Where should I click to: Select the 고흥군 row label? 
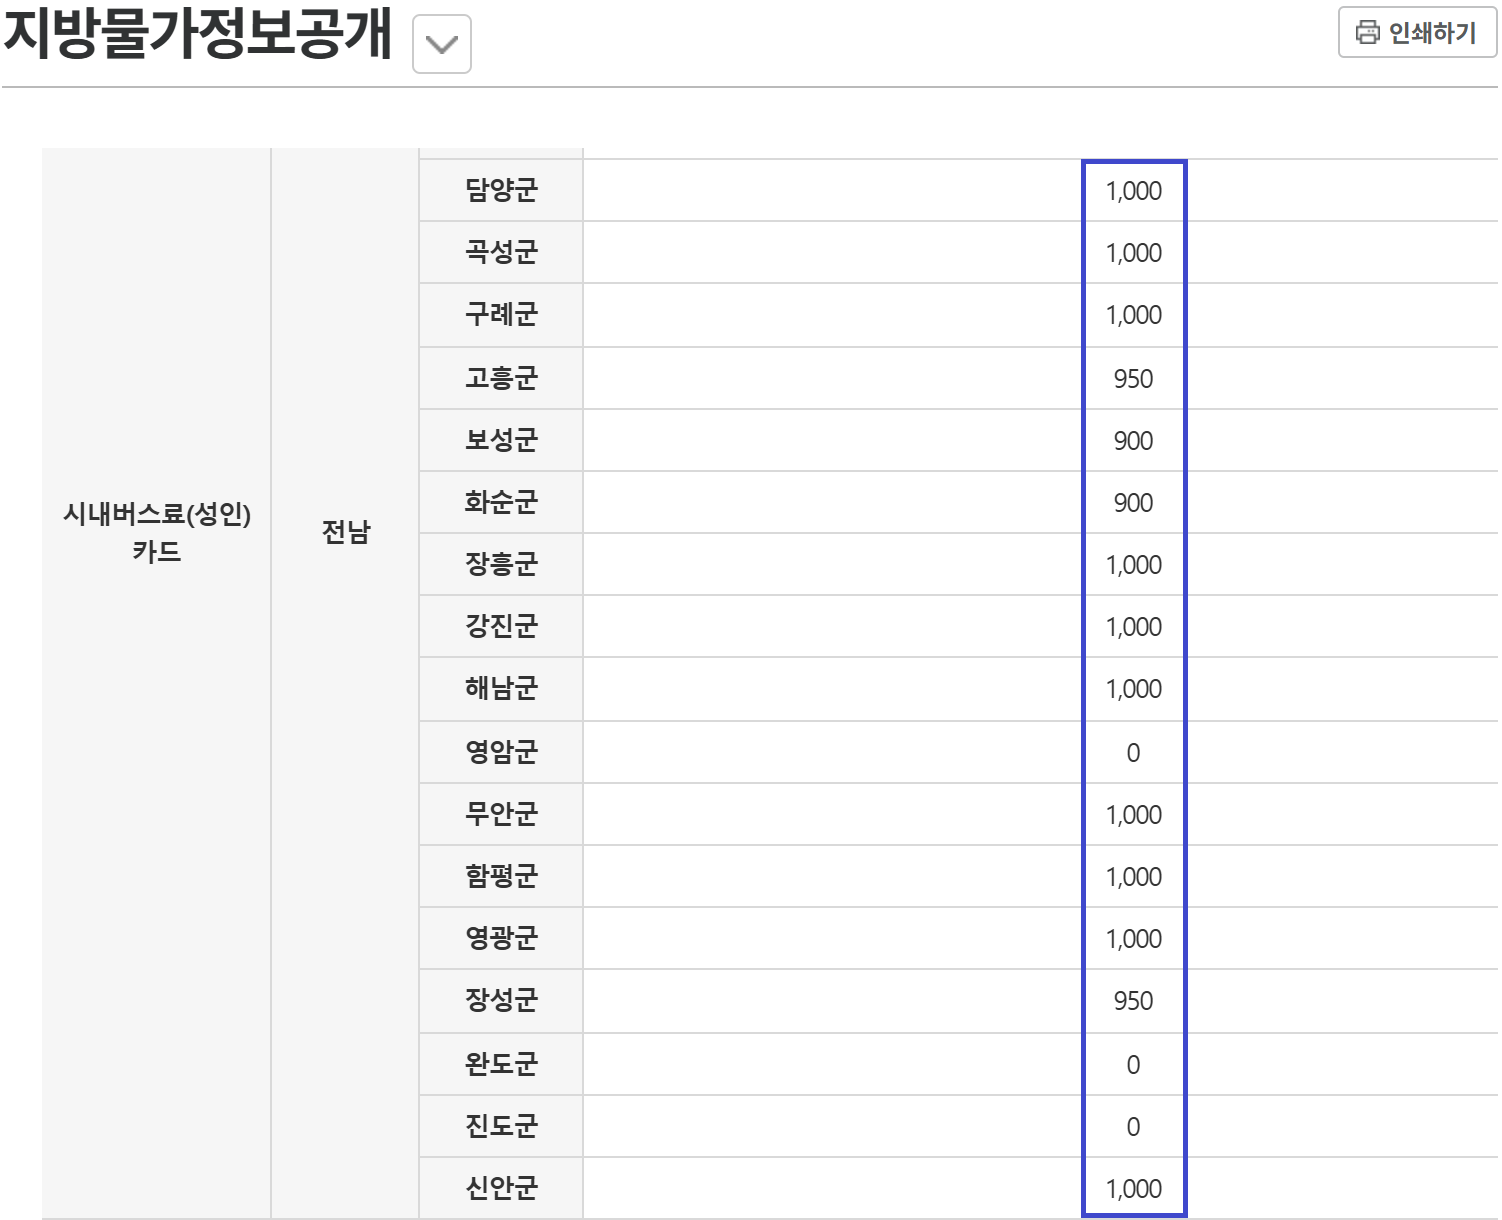(501, 378)
